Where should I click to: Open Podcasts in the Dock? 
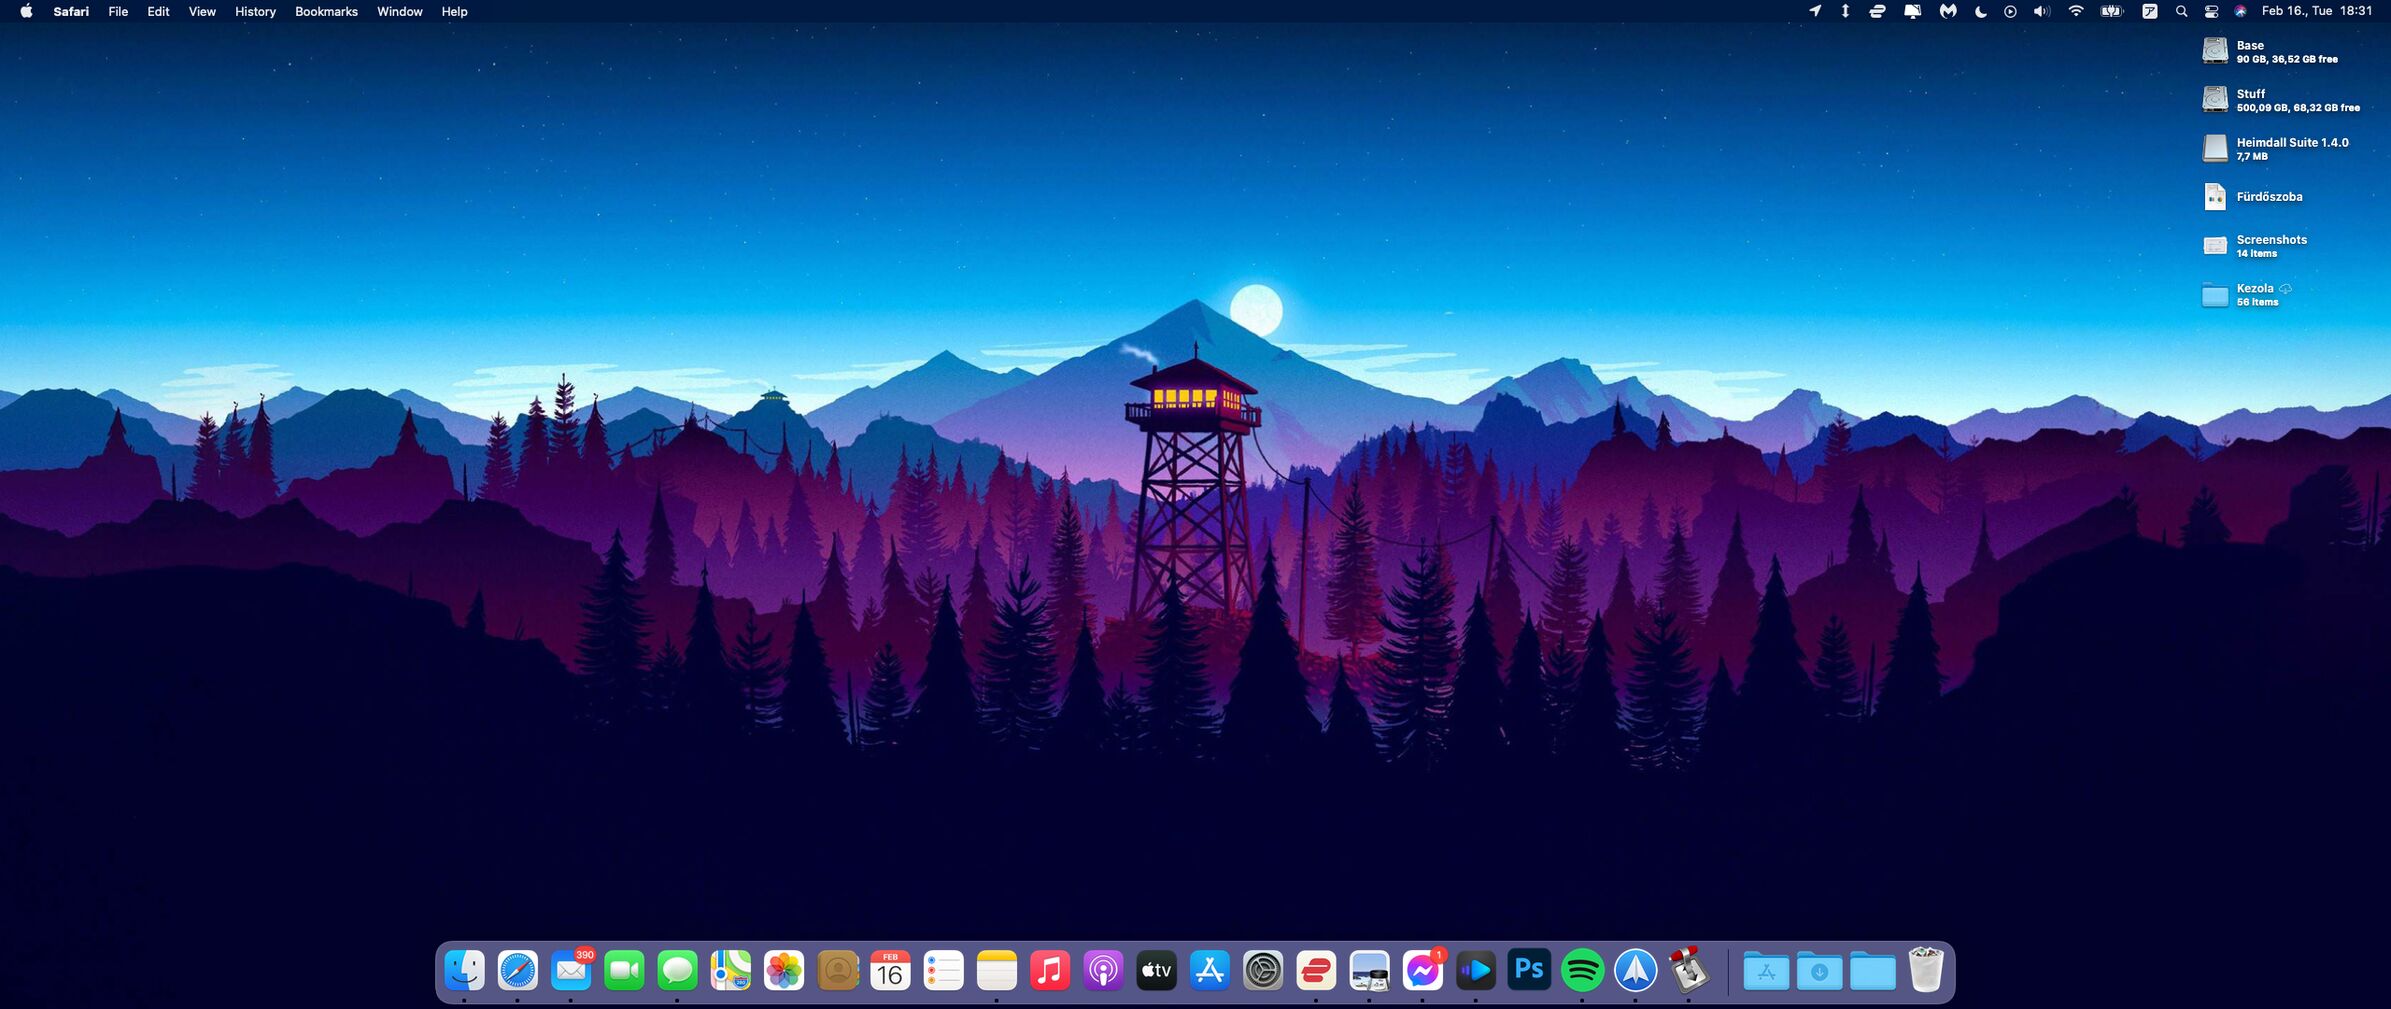click(1103, 970)
